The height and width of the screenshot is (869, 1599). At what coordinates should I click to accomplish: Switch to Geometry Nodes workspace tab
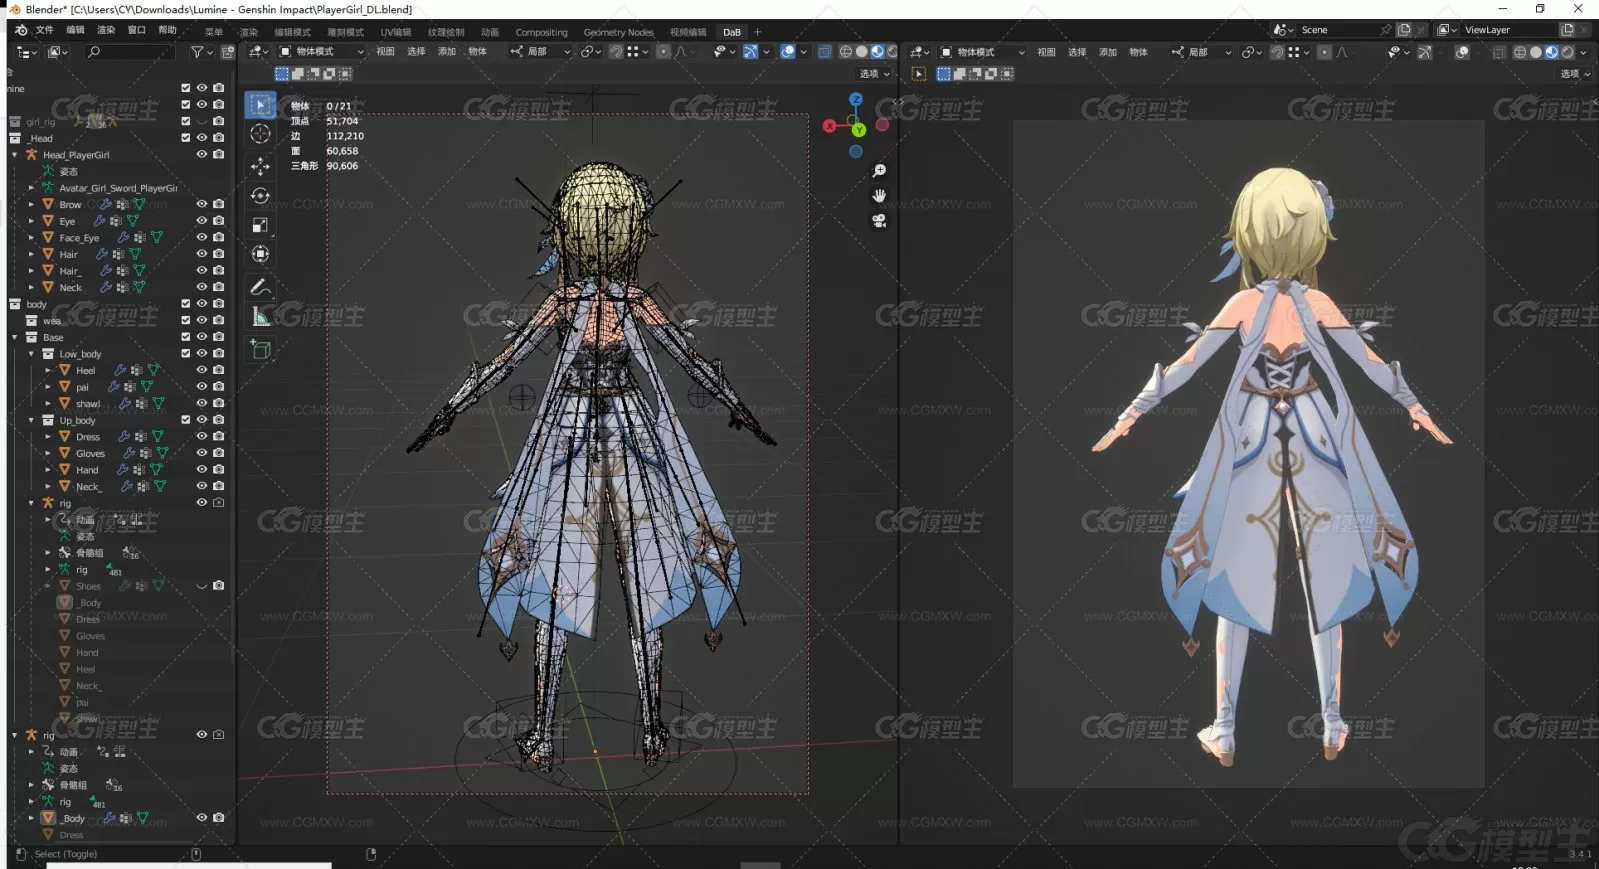tap(618, 32)
